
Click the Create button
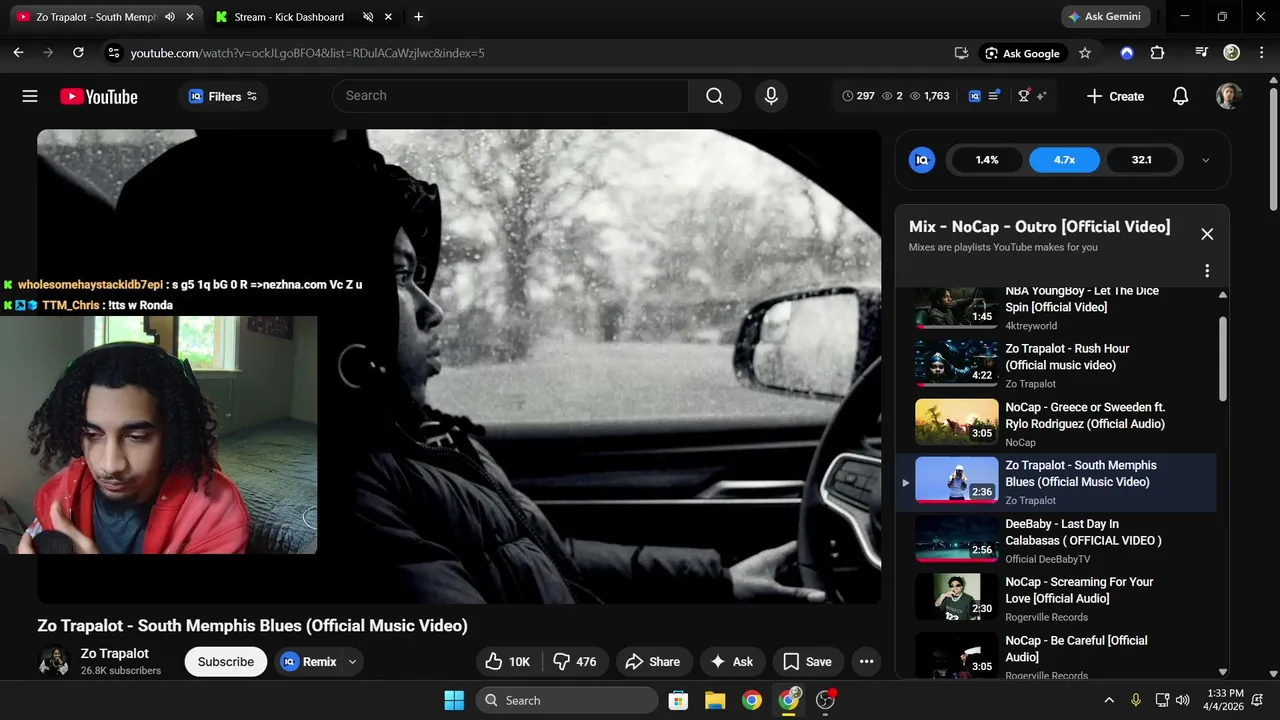coord(1115,96)
